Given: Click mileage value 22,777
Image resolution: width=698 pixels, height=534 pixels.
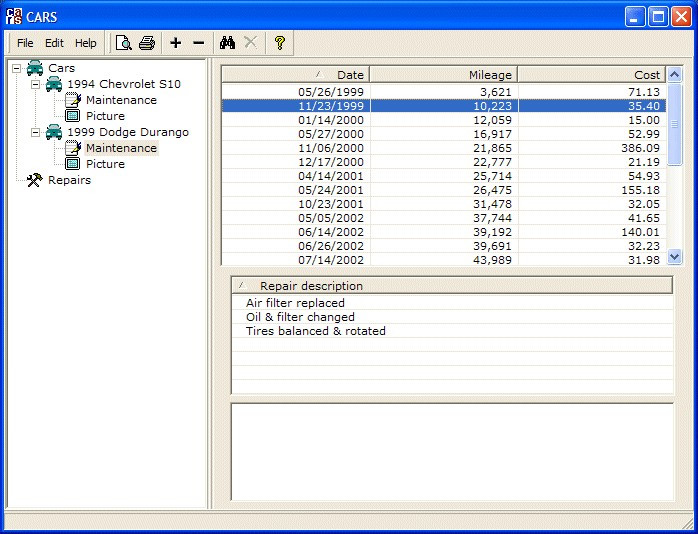Looking at the screenshot, I should (492, 162).
